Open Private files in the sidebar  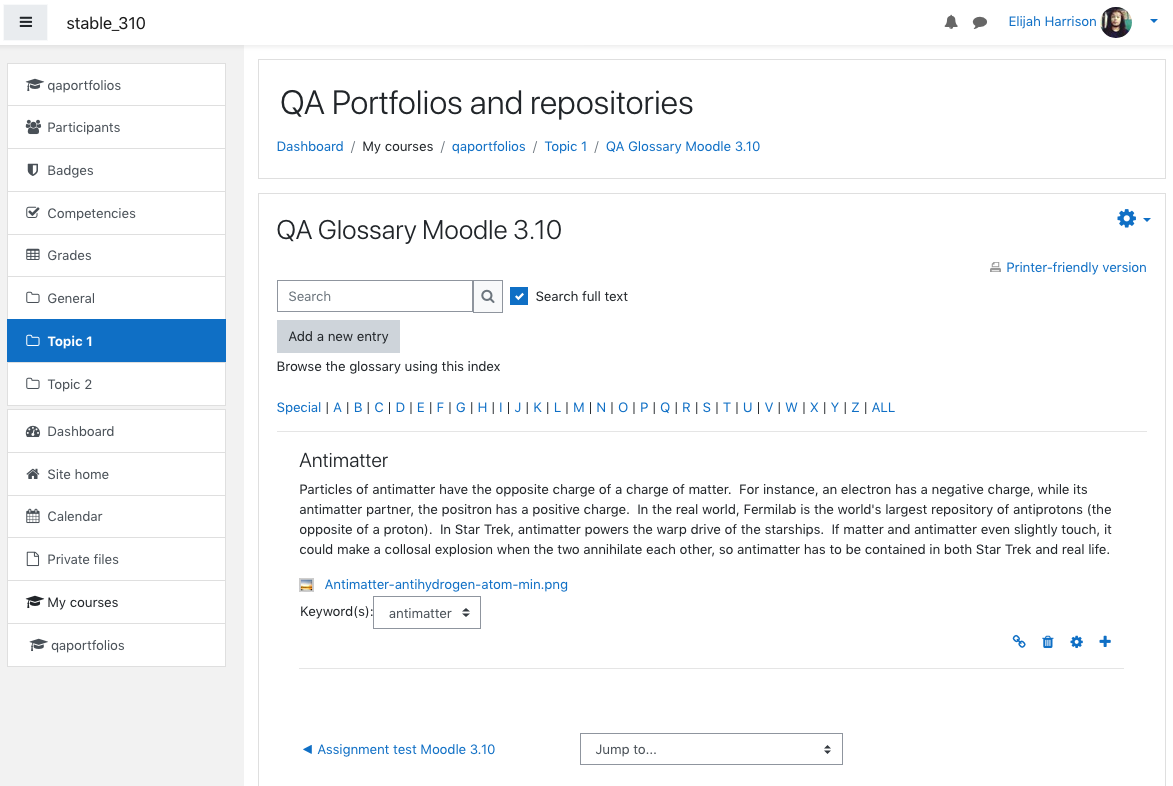click(116, 559)
